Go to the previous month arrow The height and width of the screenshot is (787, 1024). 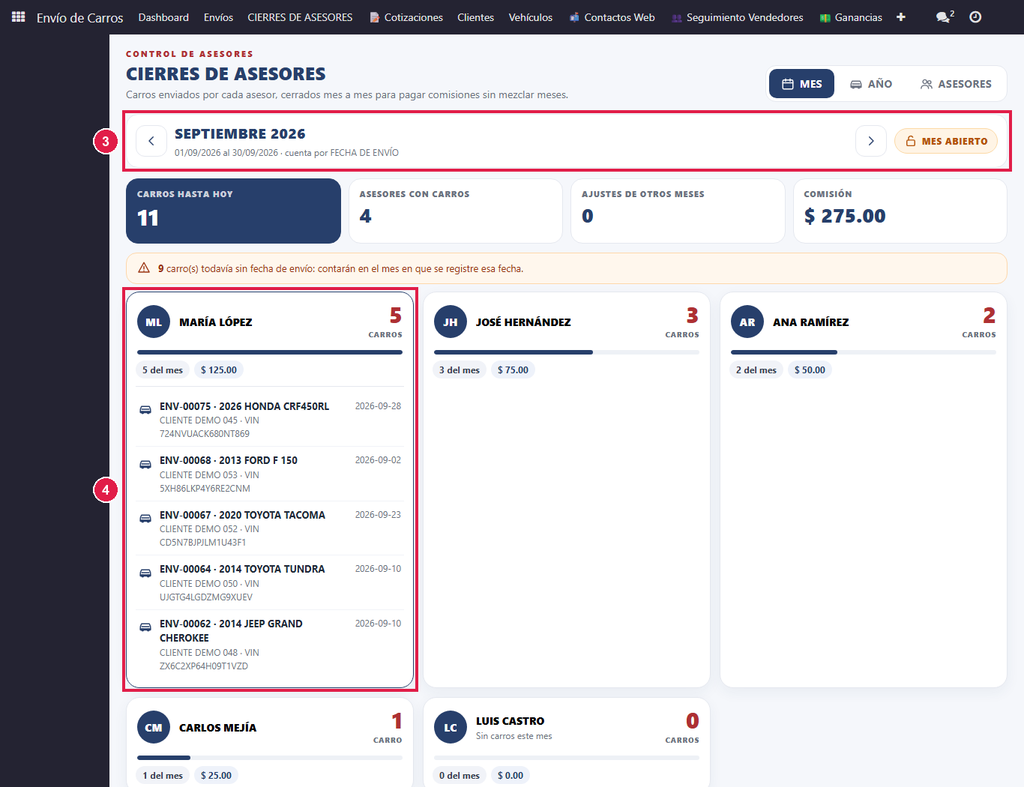coord(151,141)
